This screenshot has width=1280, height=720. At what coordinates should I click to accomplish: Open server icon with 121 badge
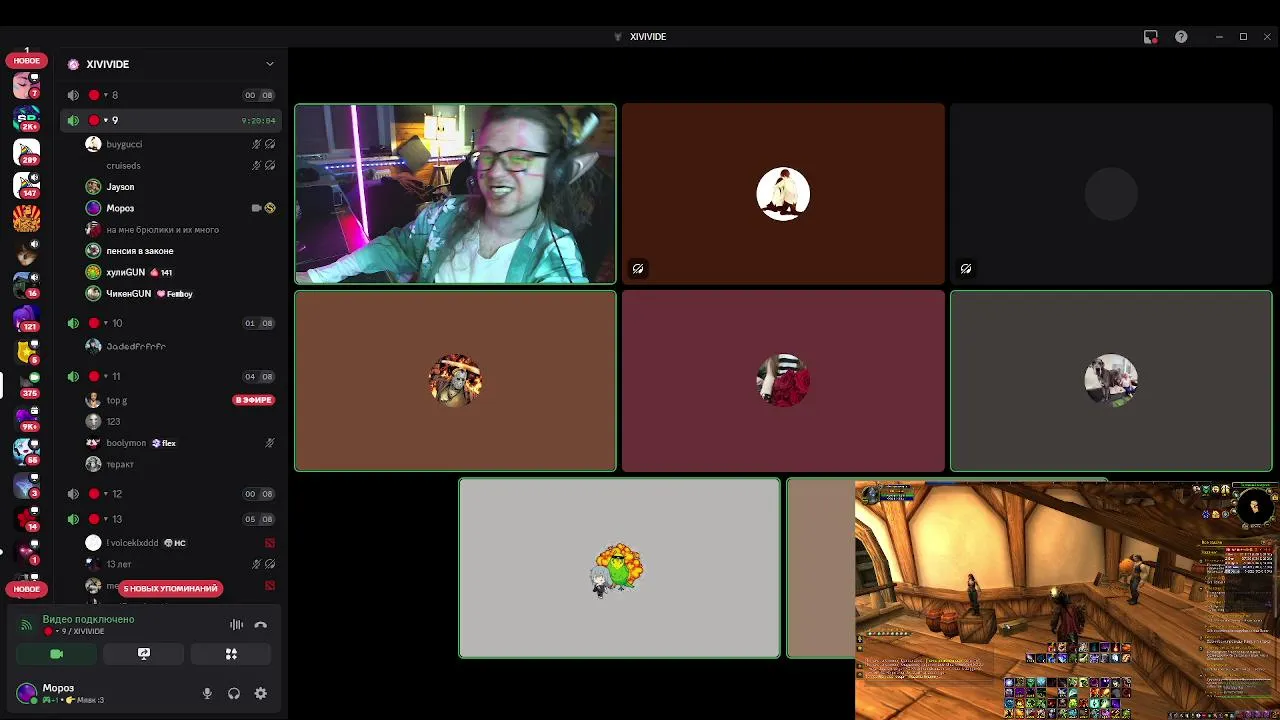(27, 319)
